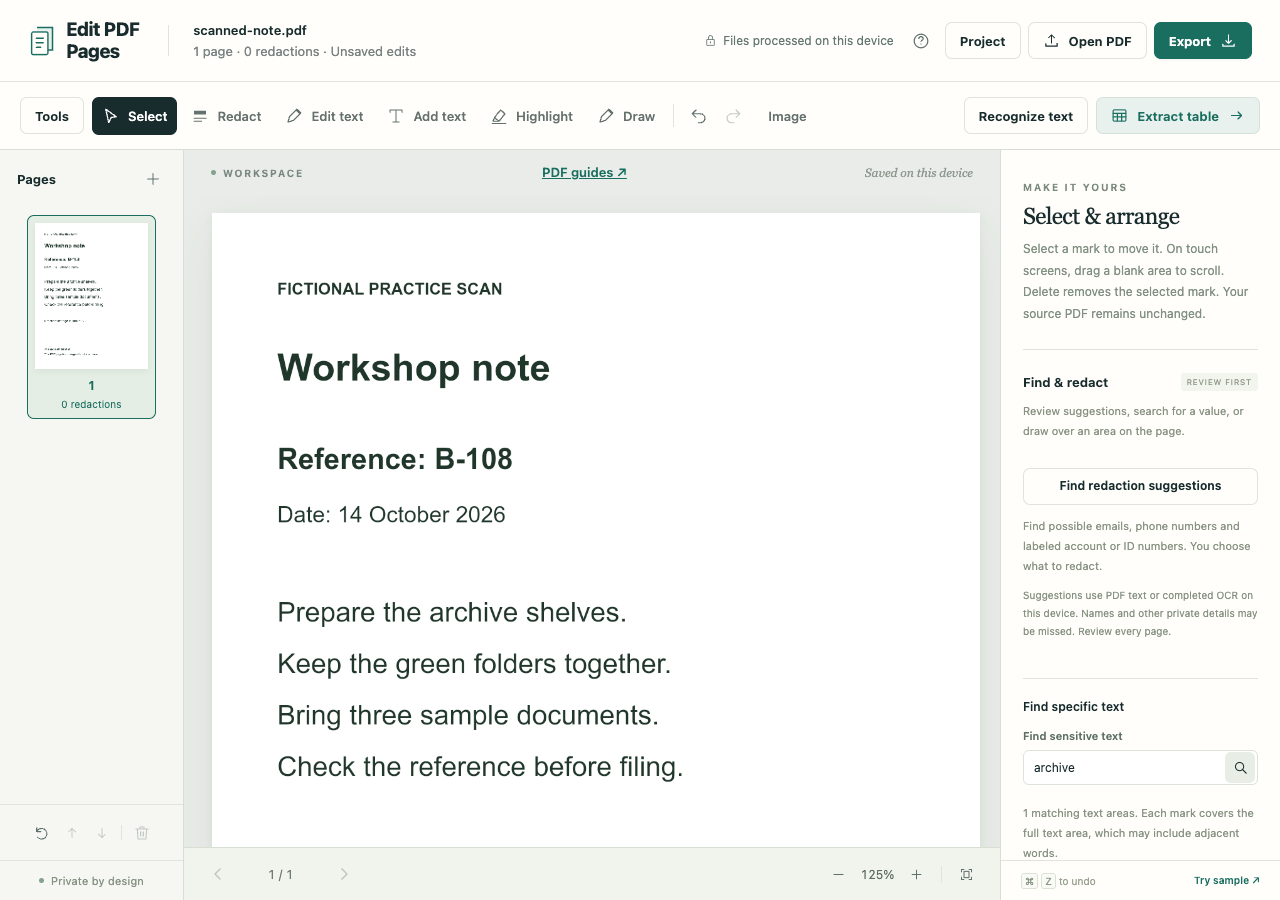This screenshot has width=1280, height=900.
Task: Click Recognize text button
Action: pos(1026,116)
